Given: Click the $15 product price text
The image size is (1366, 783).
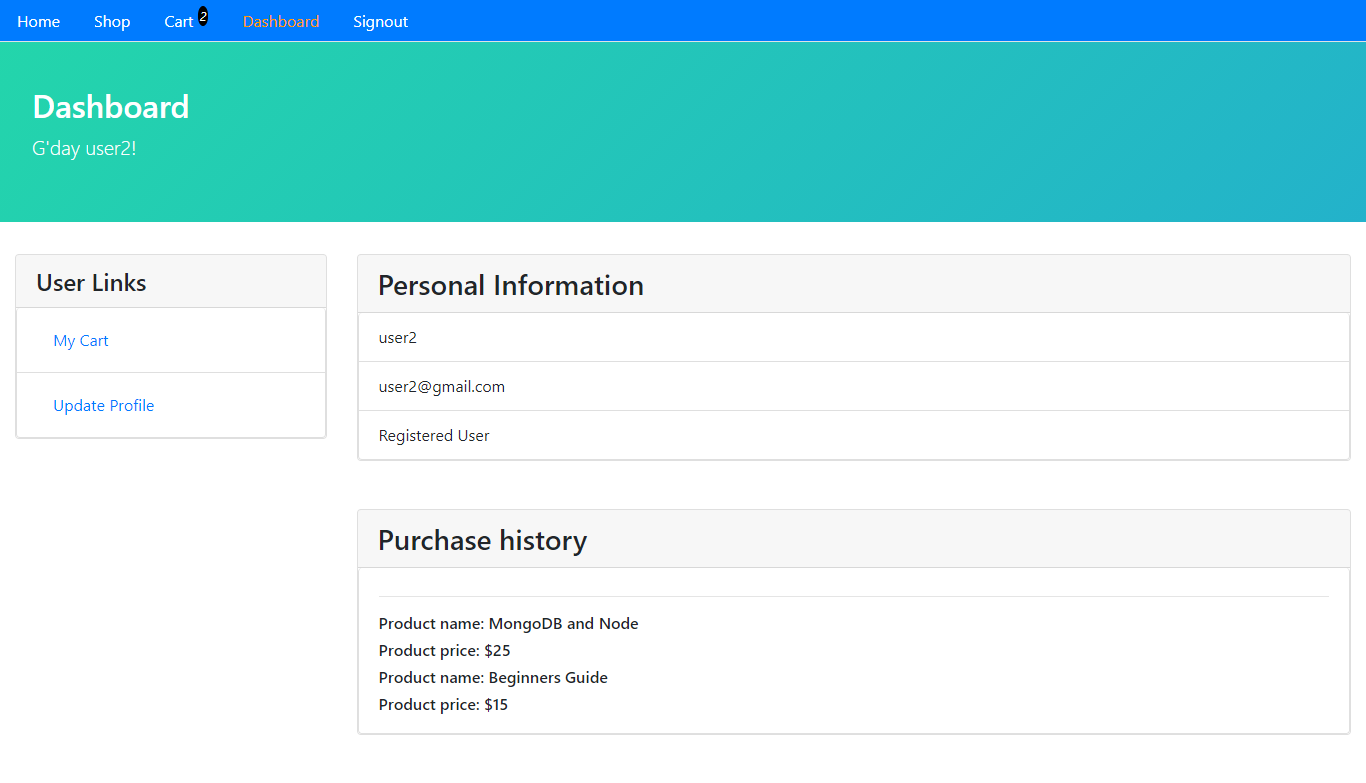Looking at the screenshot, I should click(x=443, y=704).
